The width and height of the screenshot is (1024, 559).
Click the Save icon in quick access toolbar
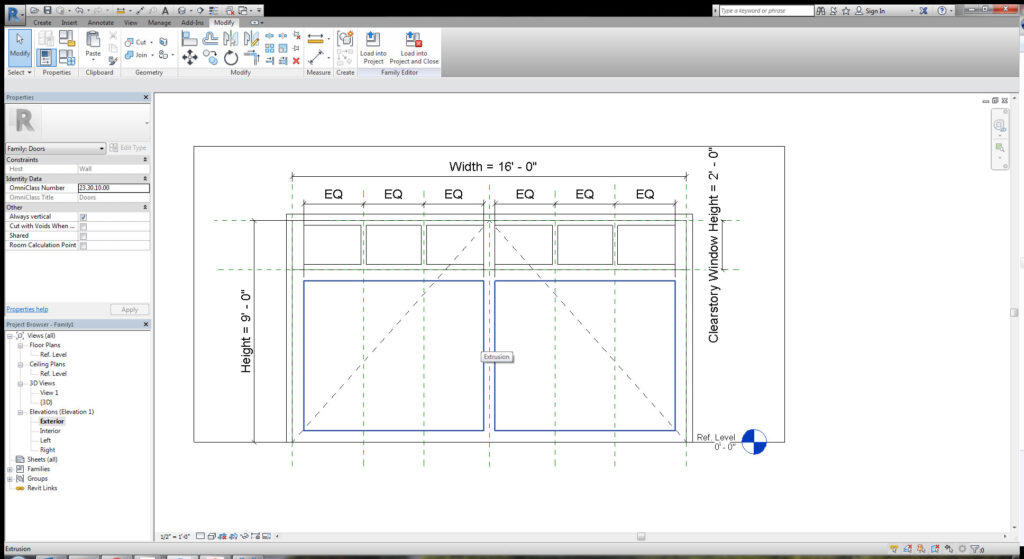click(47, 10)
